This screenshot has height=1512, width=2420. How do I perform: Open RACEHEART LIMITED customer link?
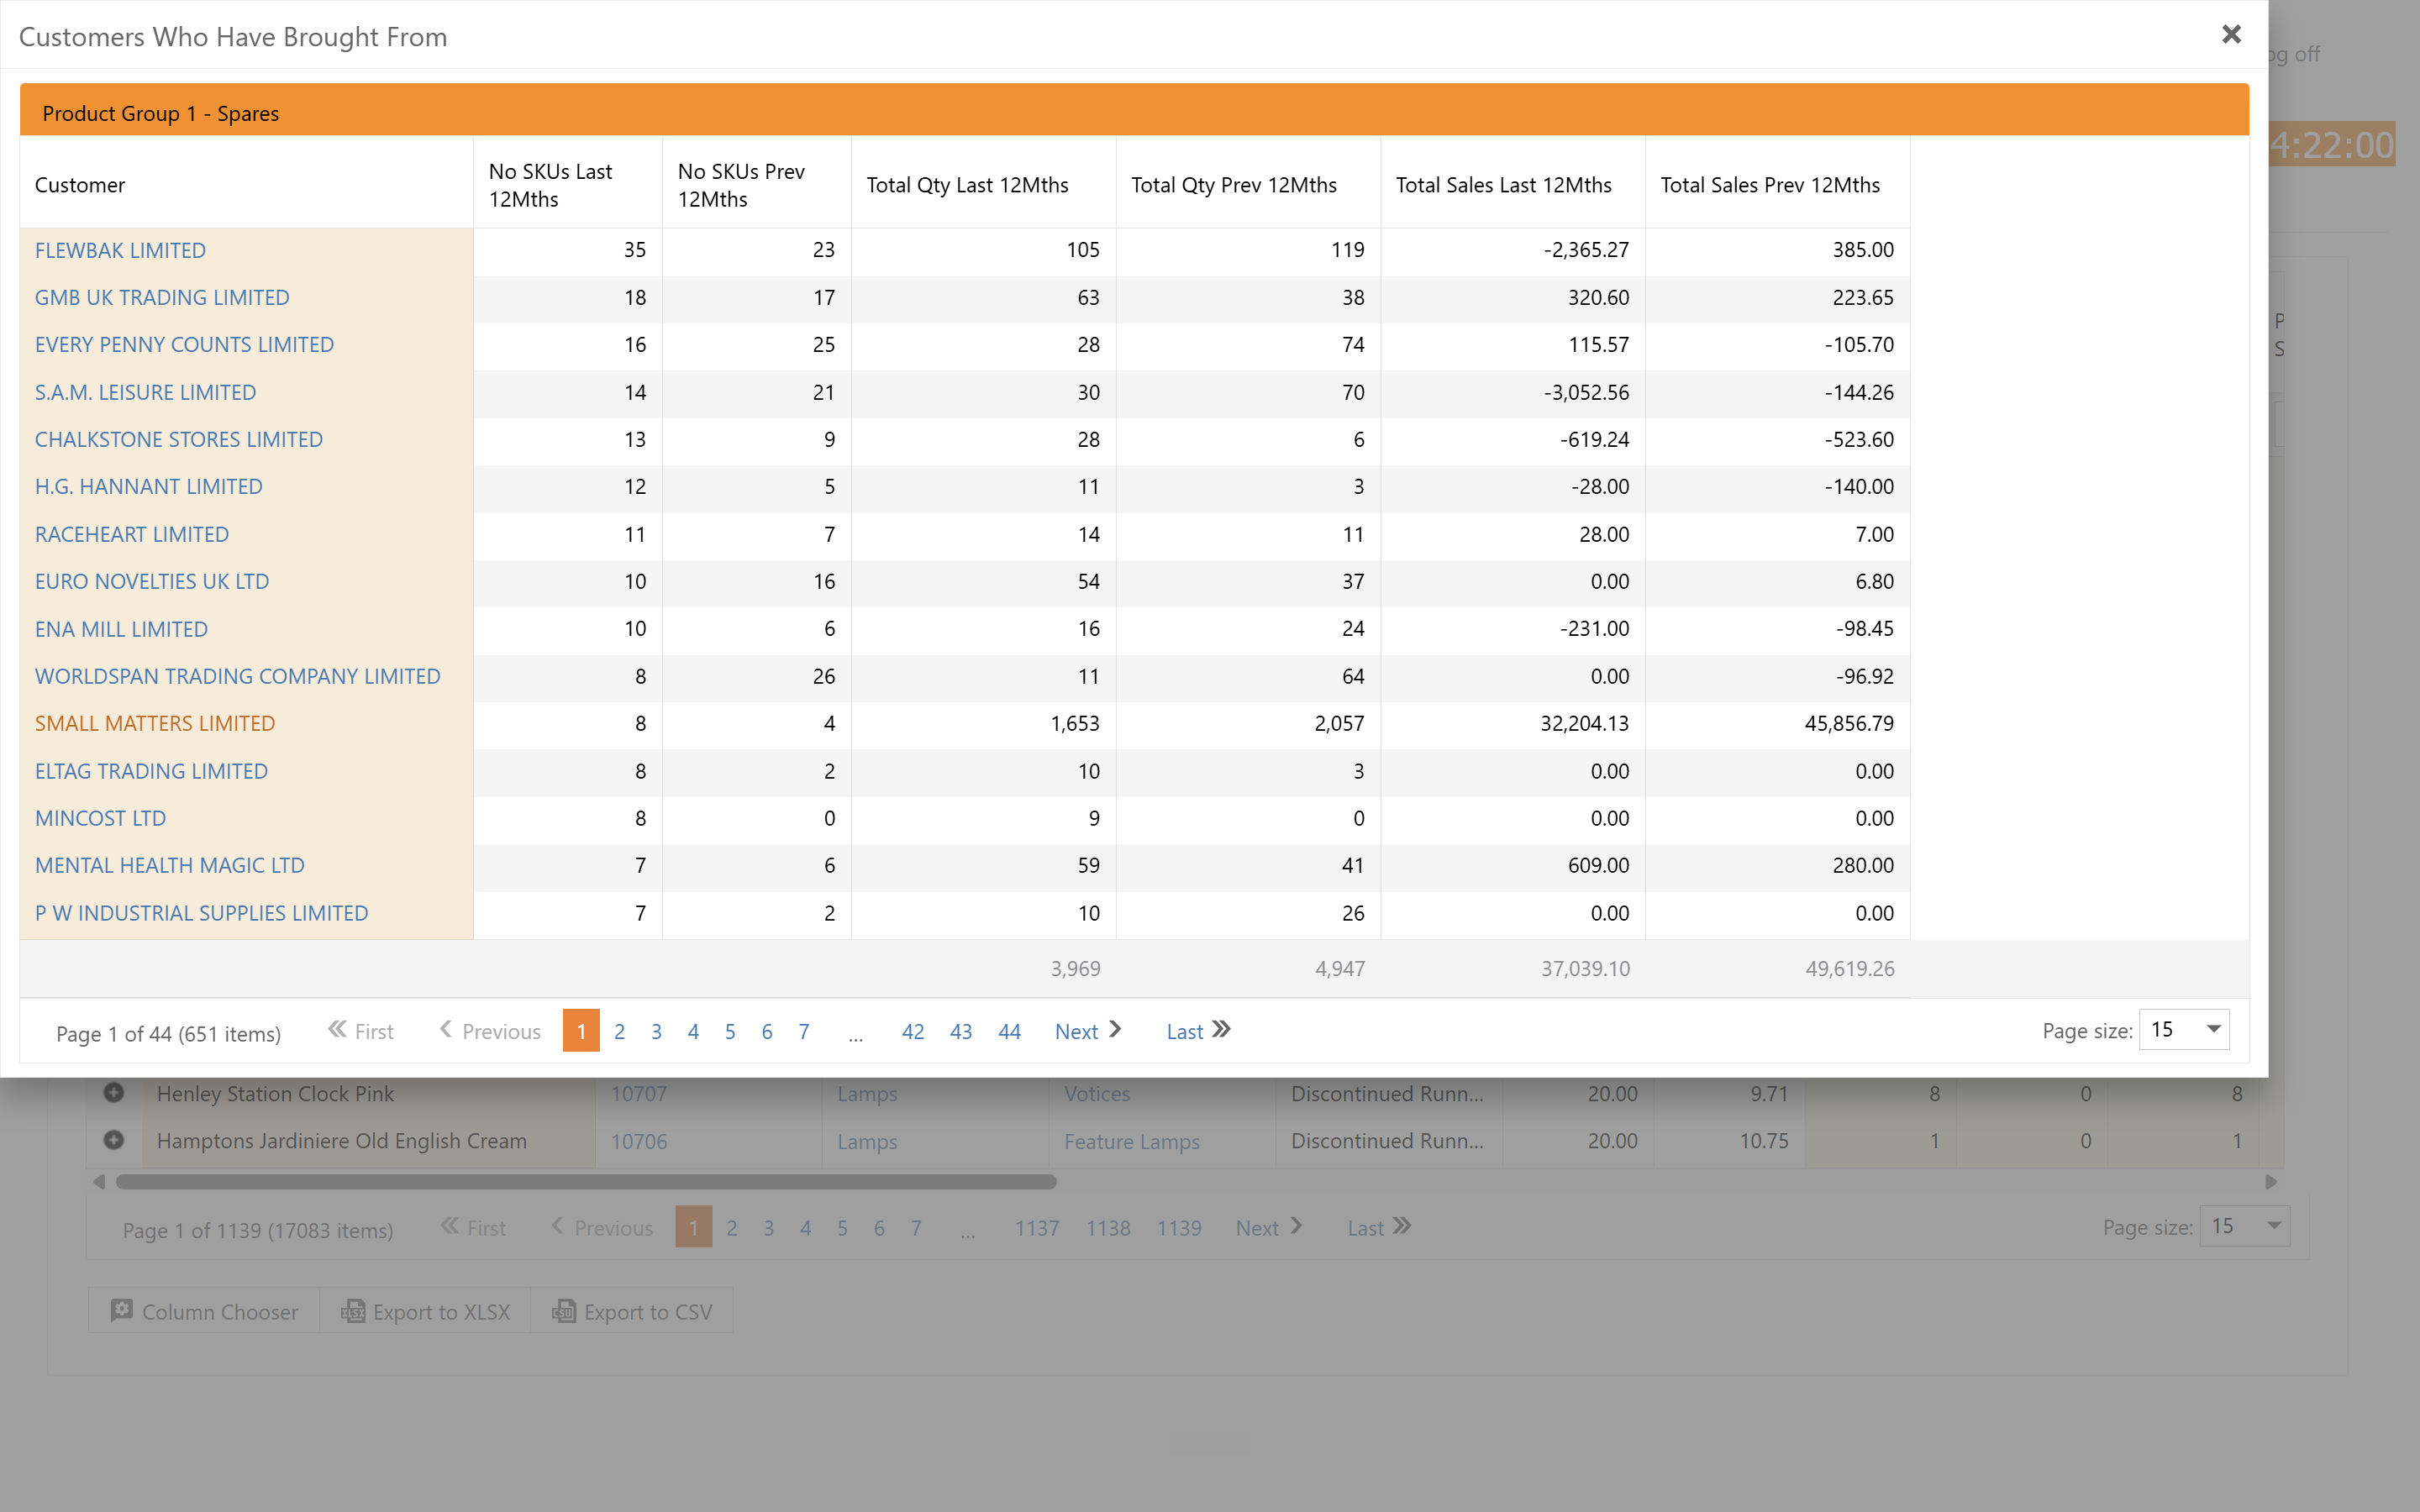[132, 534]
